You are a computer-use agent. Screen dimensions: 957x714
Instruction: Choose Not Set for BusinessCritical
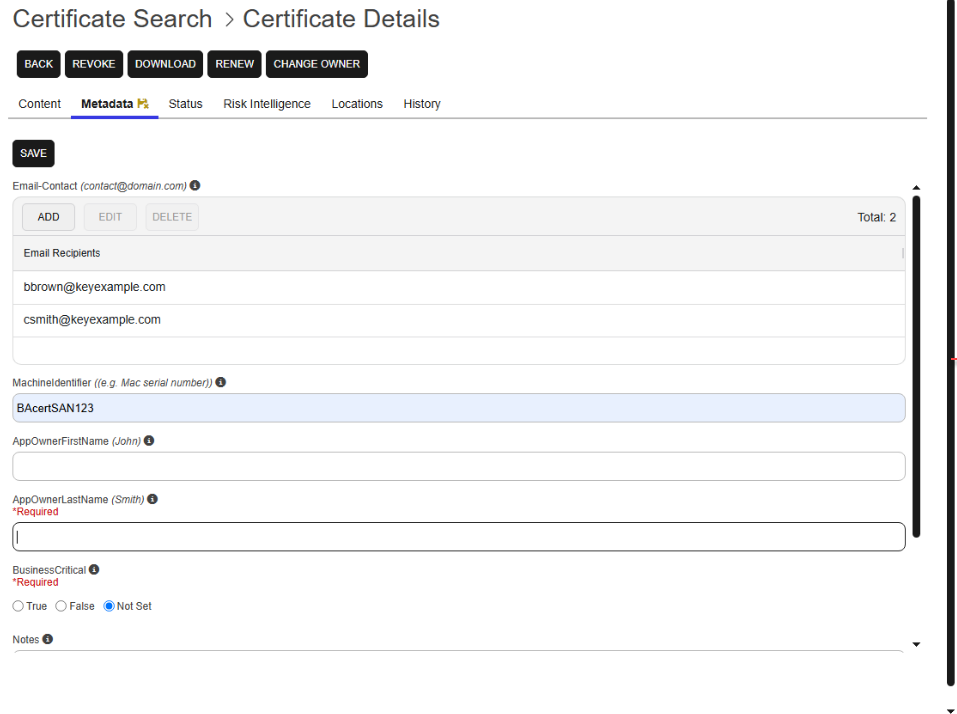pyautogui.click(x=109, y=606)
